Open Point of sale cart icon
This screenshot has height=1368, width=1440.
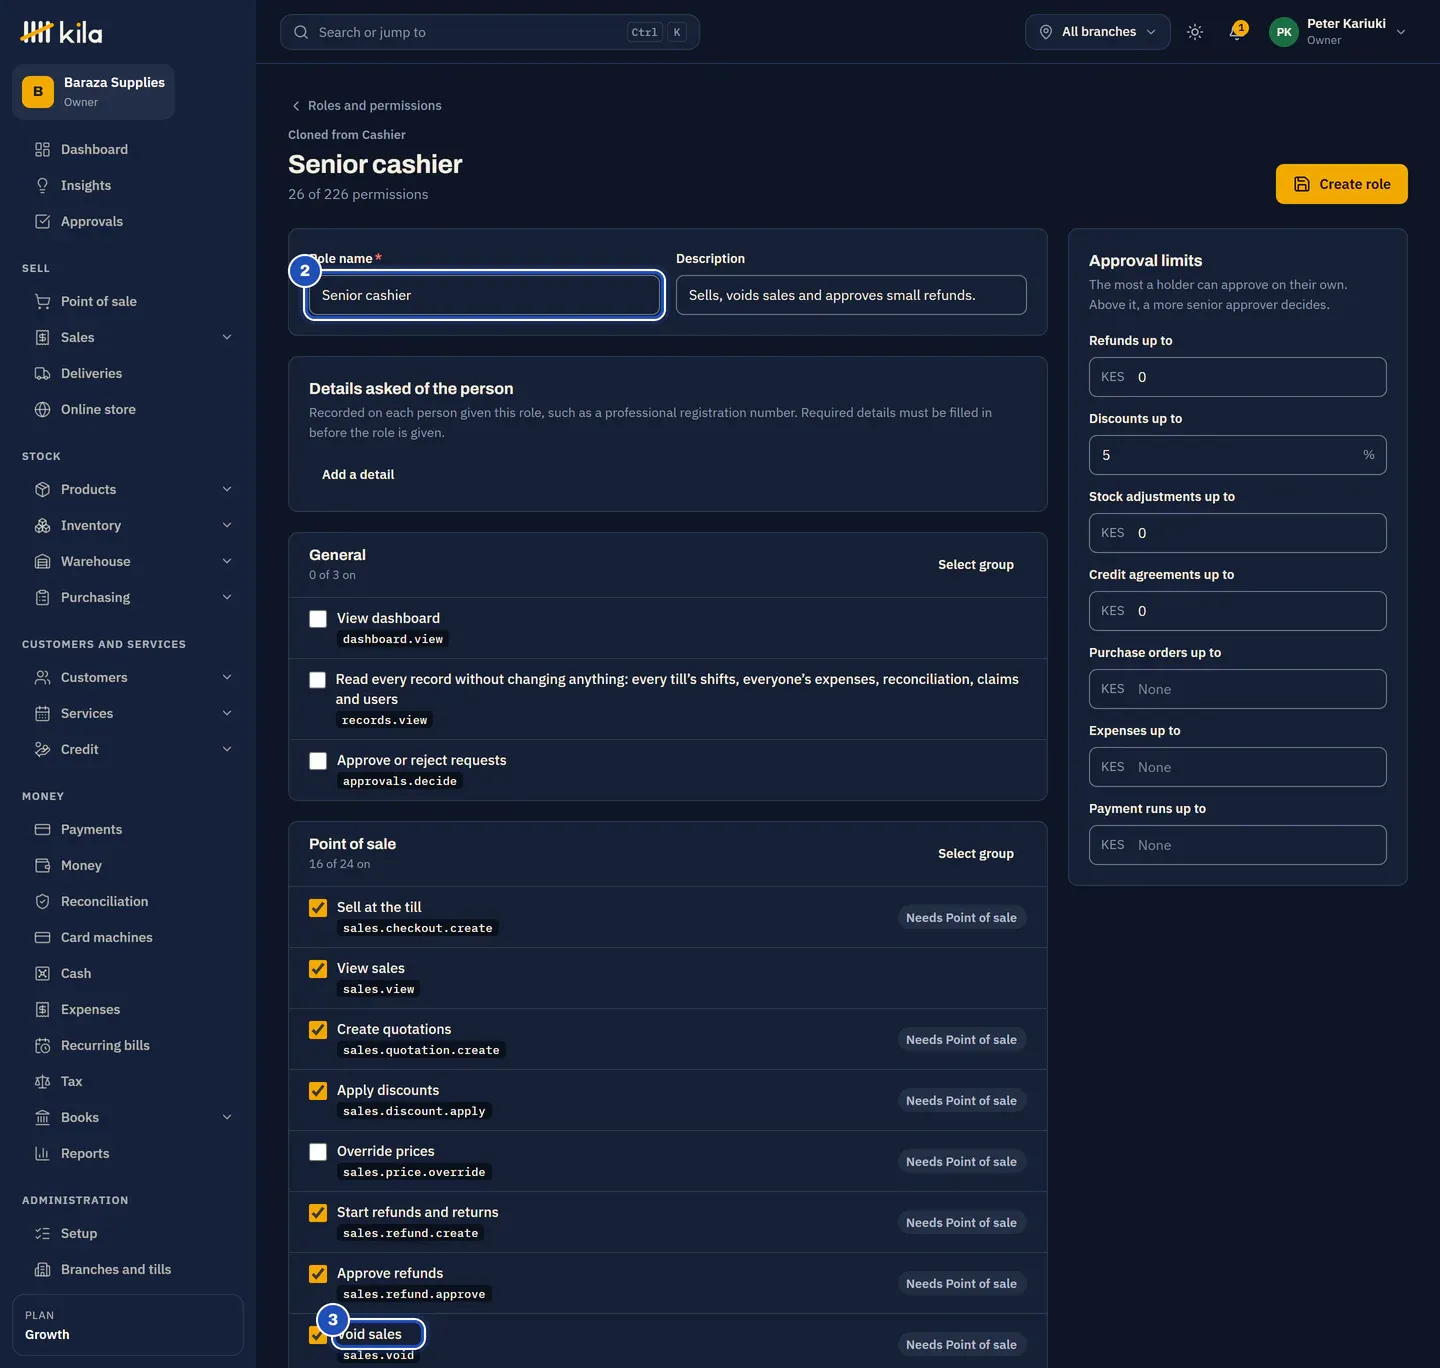(42, 302)
